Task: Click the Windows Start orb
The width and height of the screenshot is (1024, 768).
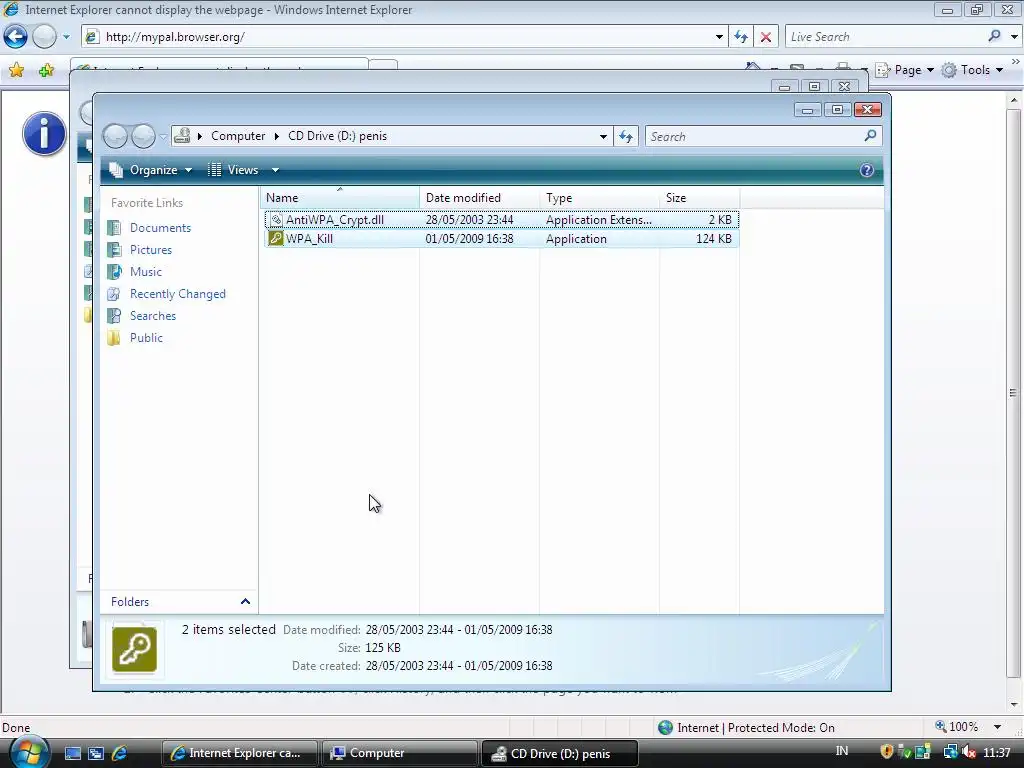Action: [27, 752]
